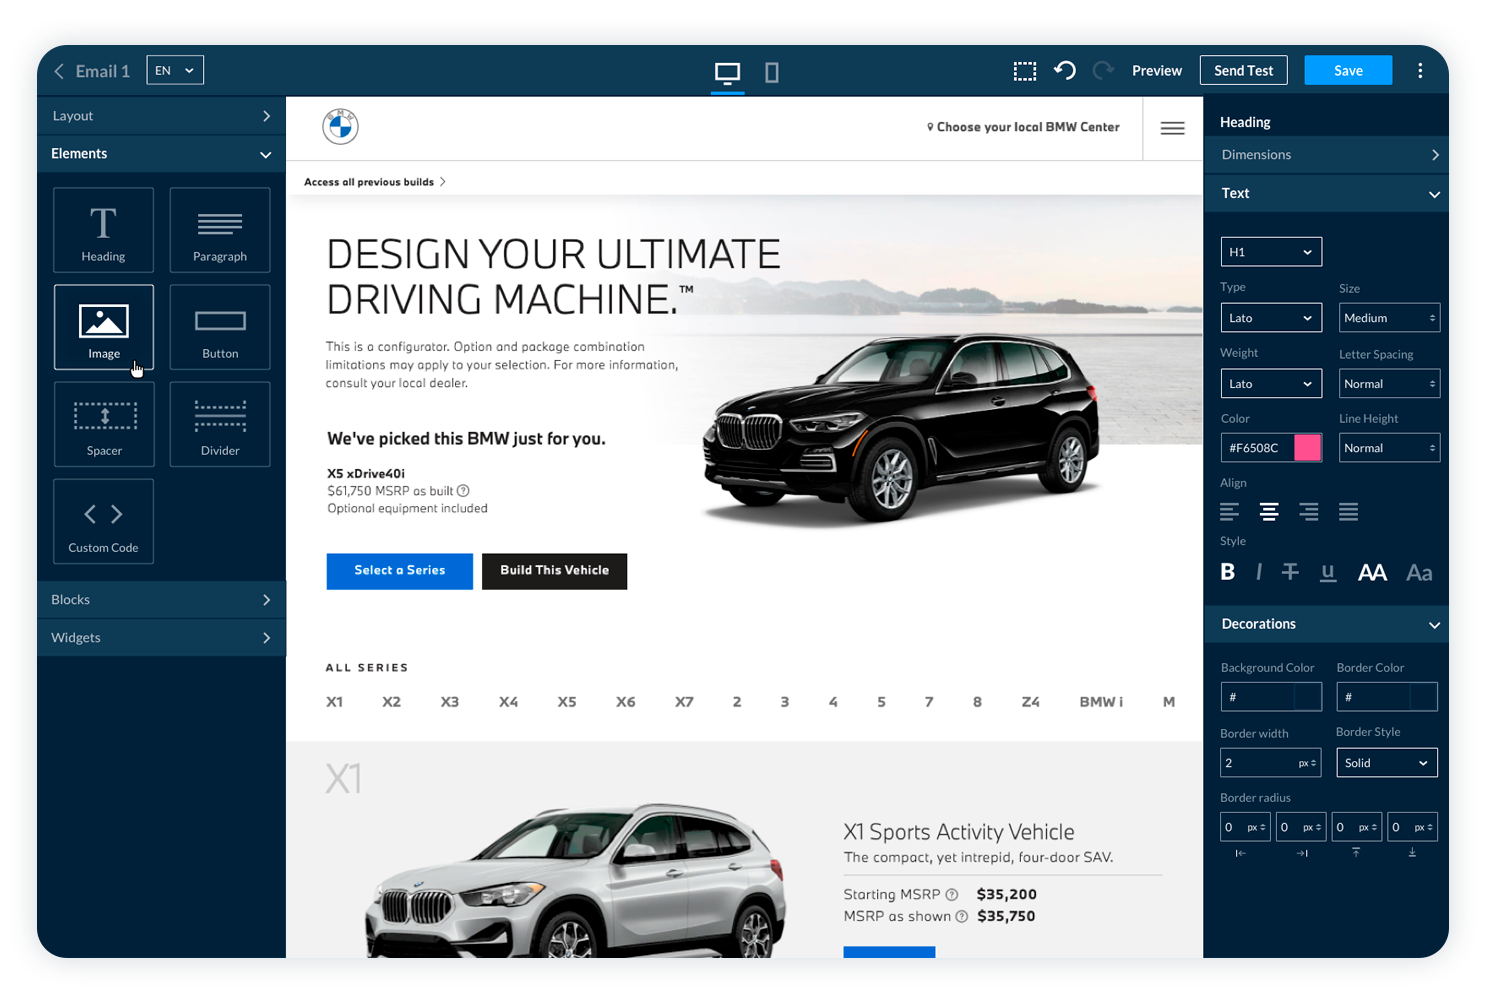Click Choose your local BMW Center

(1023, 127)
